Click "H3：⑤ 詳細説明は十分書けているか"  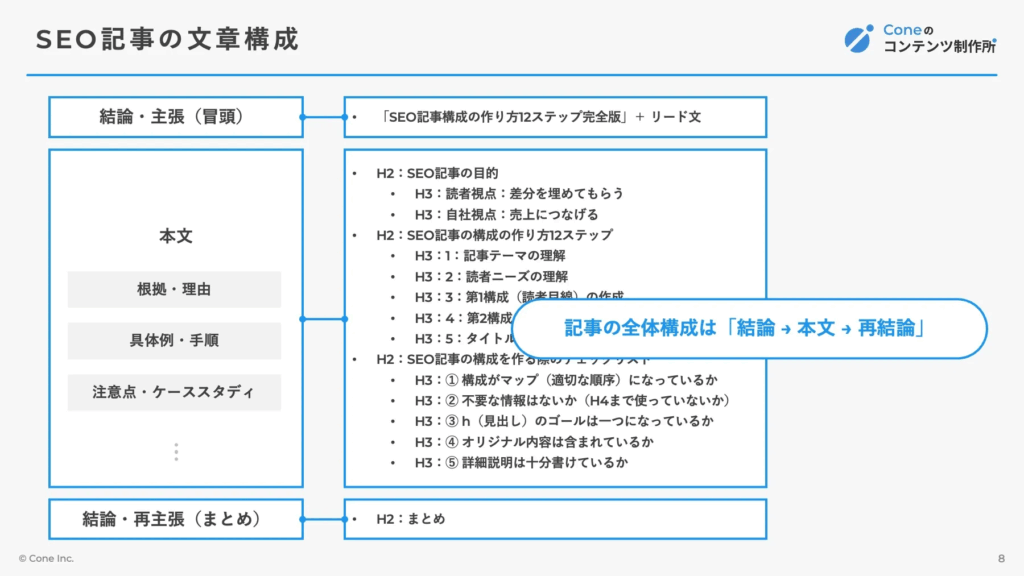pos(521,462)
